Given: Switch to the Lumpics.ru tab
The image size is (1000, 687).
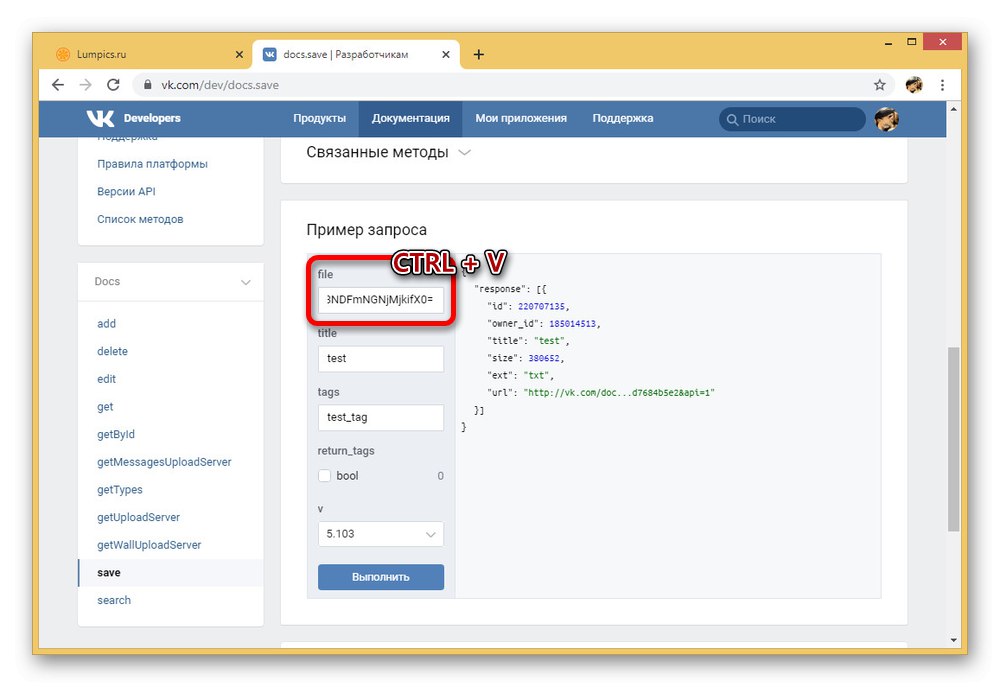Looking at the screenshot, I should coord(150,55).
